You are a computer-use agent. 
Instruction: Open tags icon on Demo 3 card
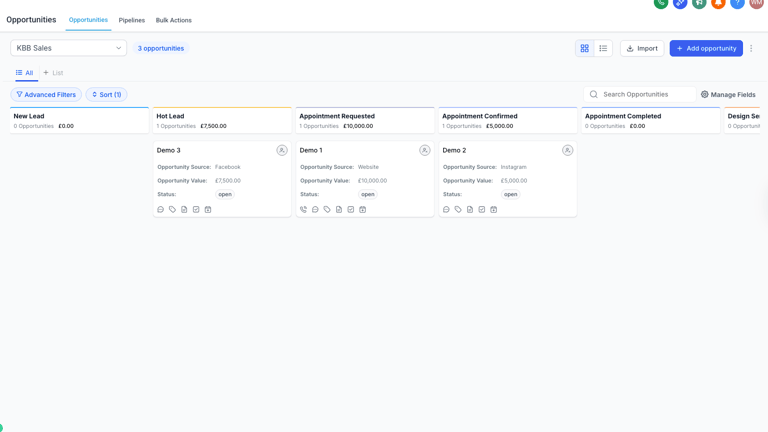click(172, 210)
